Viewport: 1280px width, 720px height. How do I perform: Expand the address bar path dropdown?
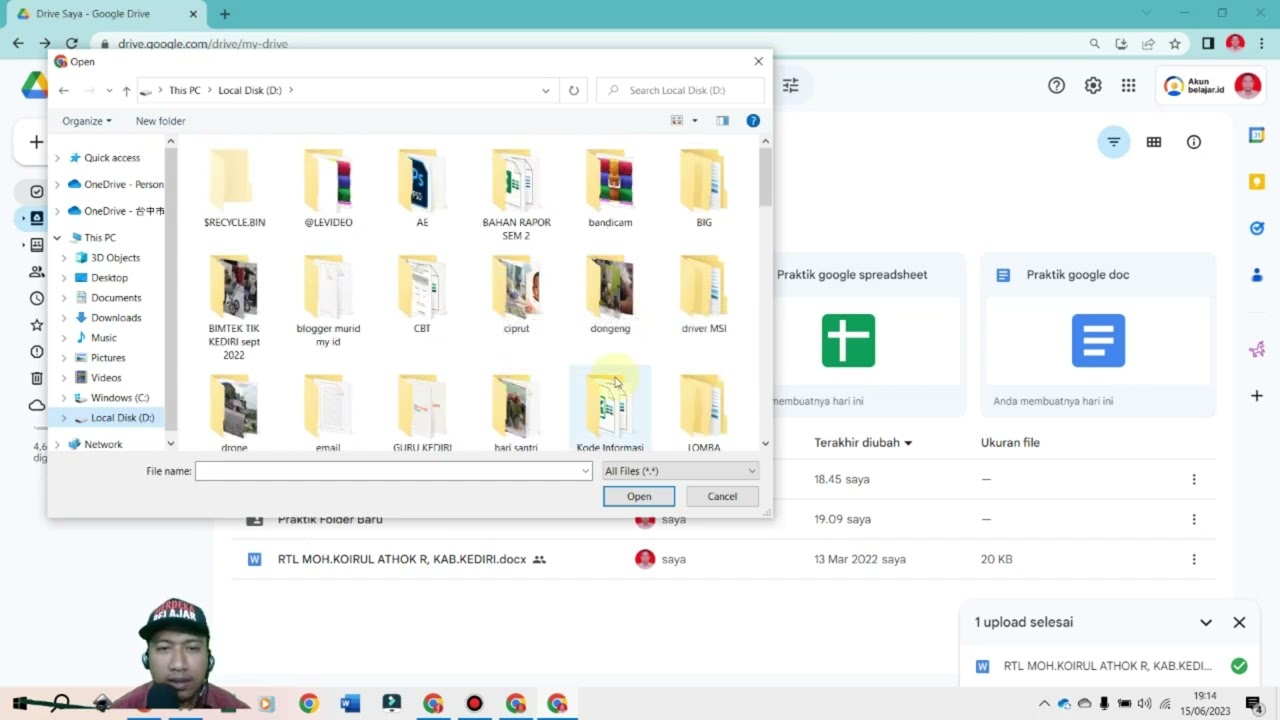coord(545,90)
